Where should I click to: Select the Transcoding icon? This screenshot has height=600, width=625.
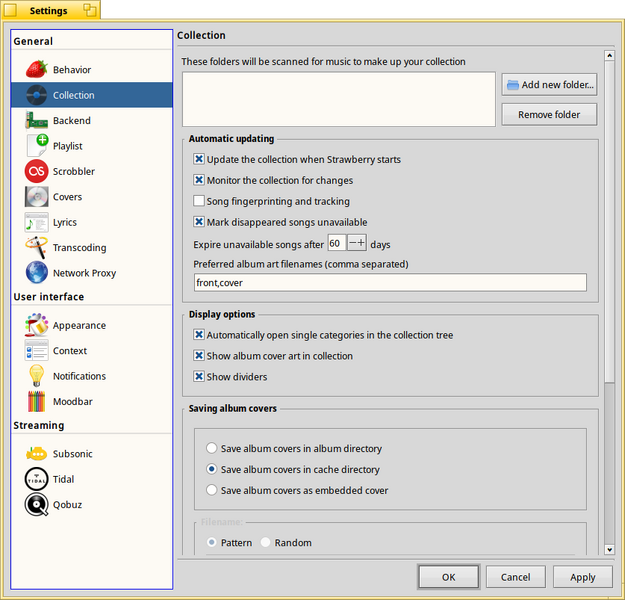37,248
